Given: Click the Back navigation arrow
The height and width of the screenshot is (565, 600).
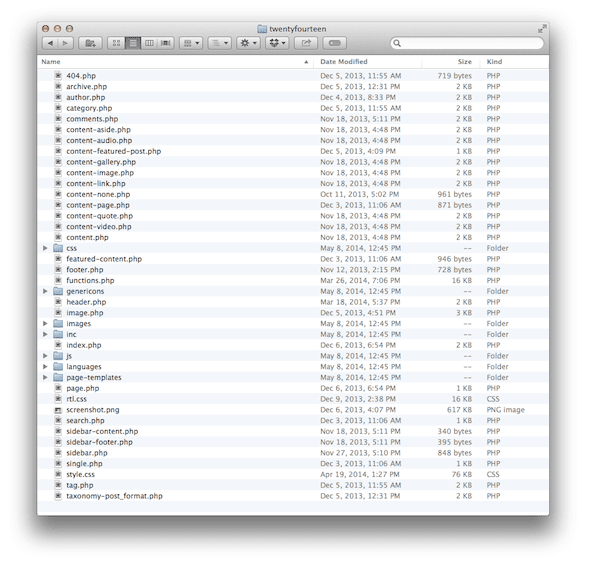Looking at the screenshot, I should pos(50,44).
